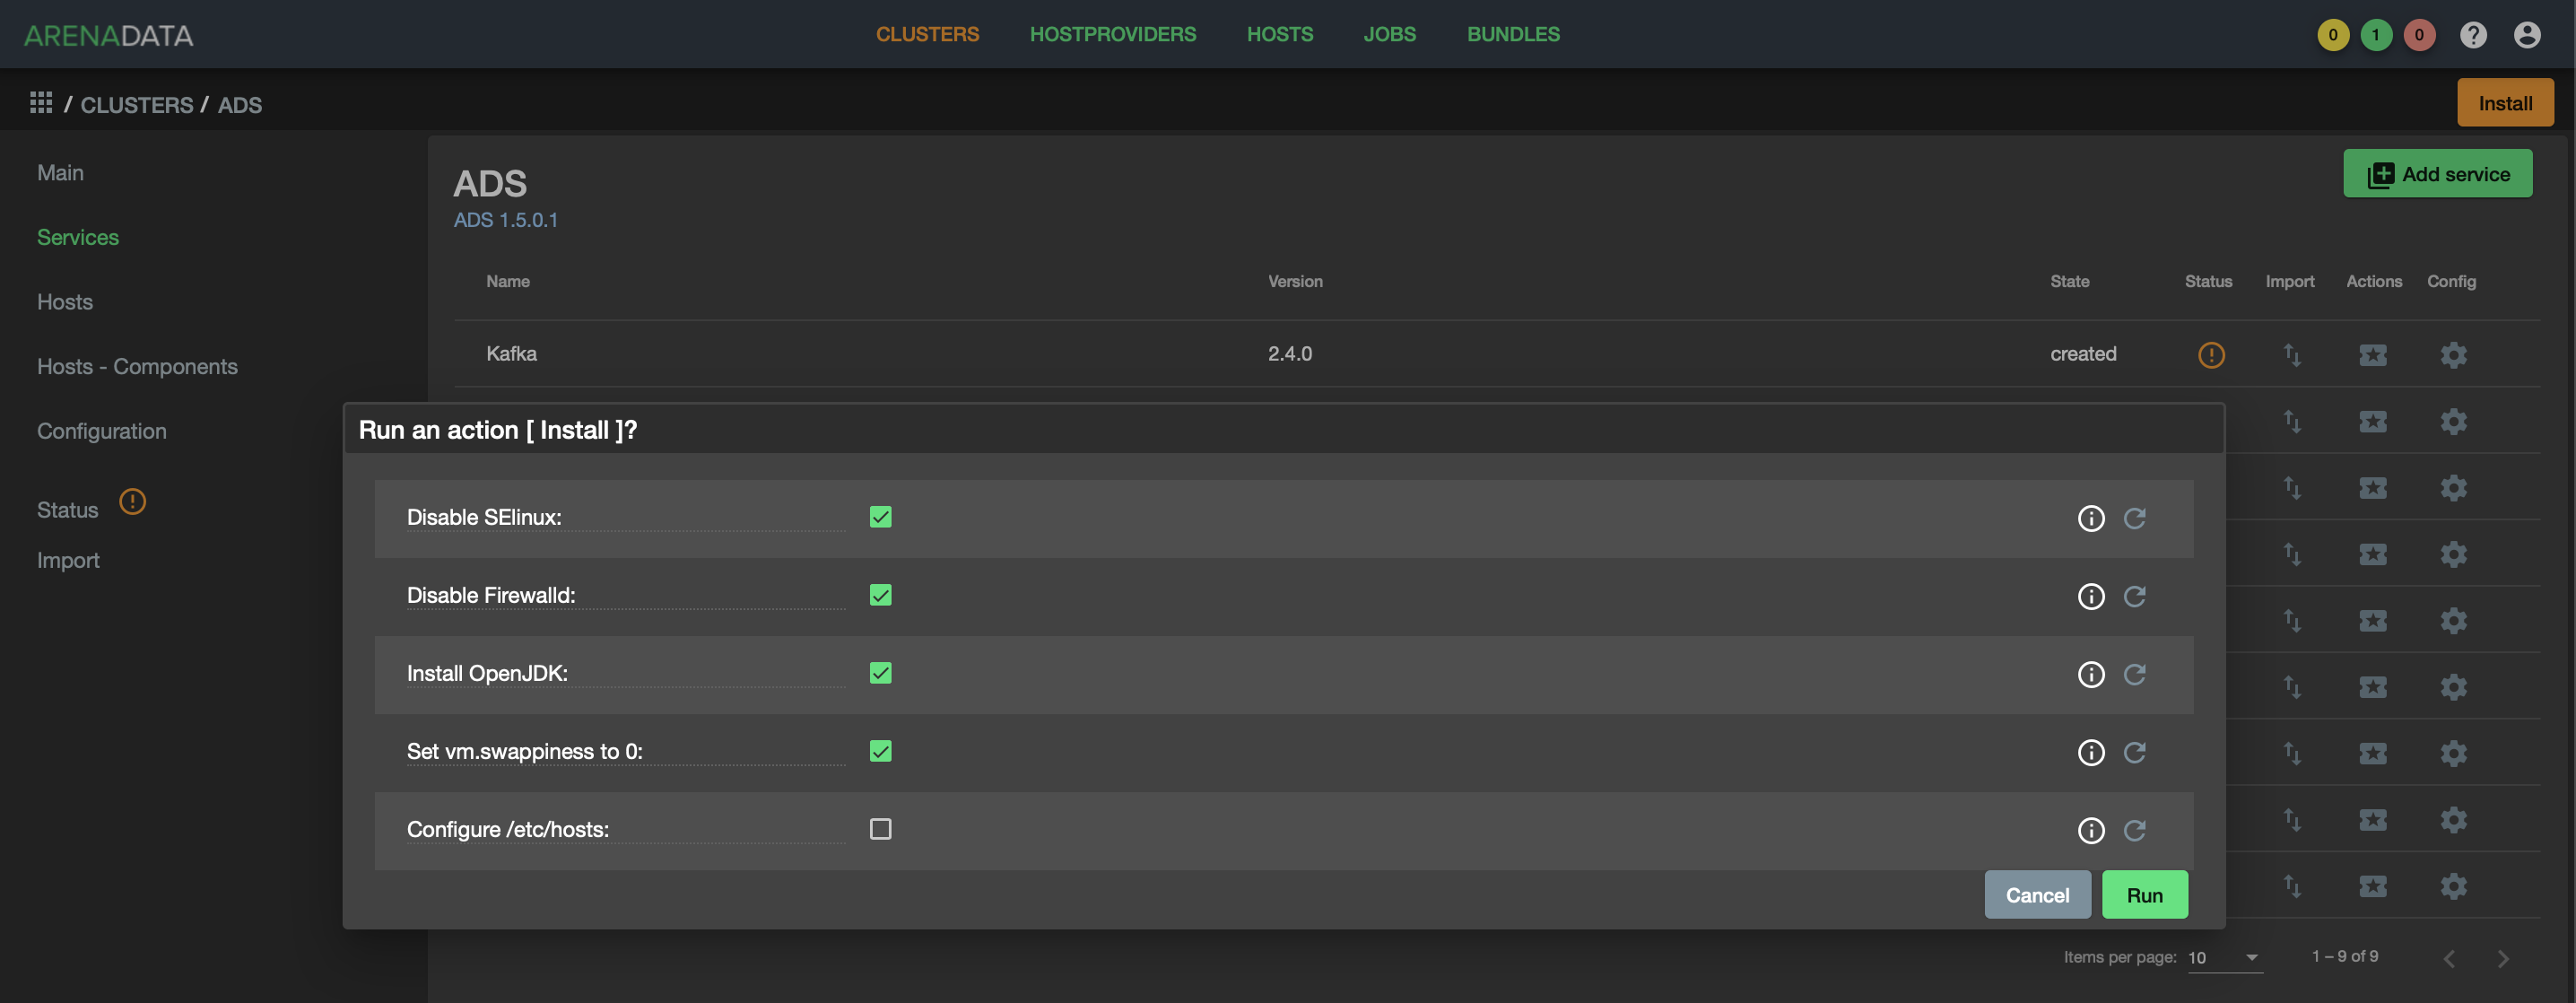Click the green success counter badge
The image size is (2576, 1003).
(x=2376, y=35)
